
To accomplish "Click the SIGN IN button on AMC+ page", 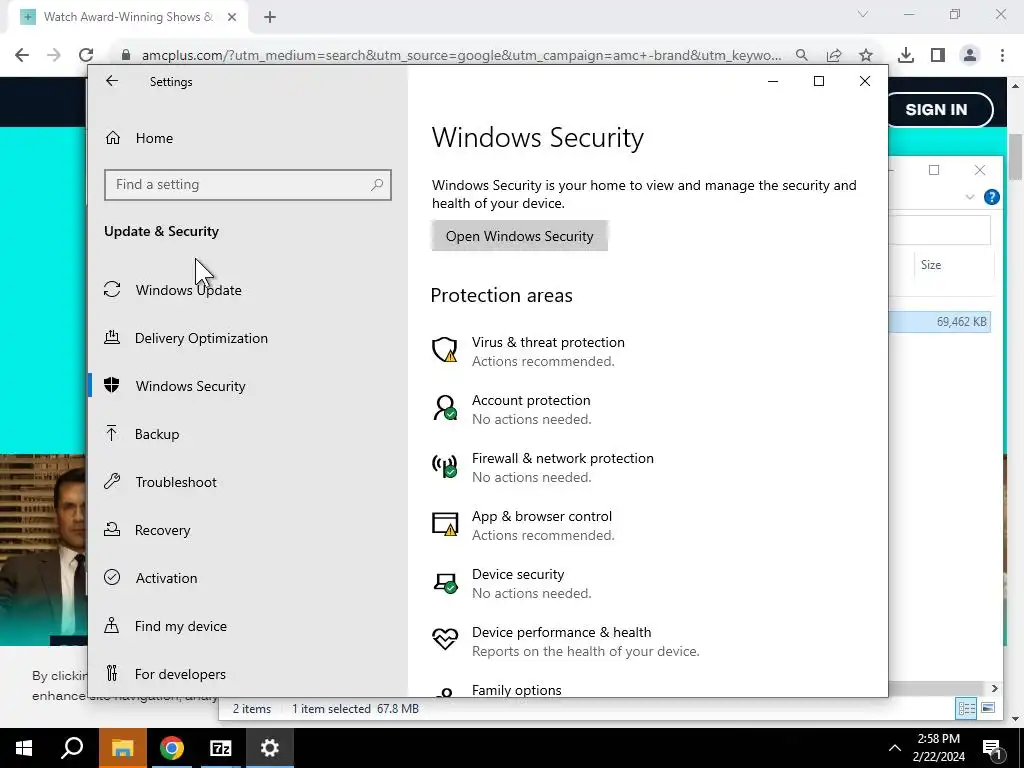I will [x=936, y=110].
